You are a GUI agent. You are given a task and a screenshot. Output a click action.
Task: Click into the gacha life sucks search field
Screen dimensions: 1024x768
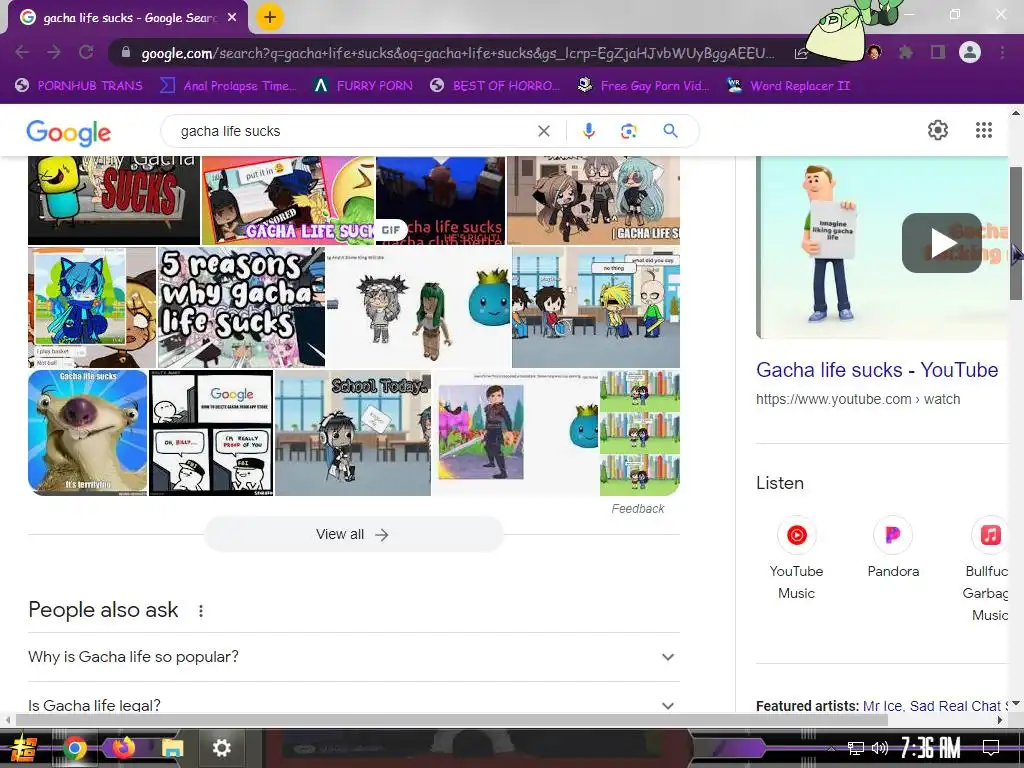pos(353,131)
